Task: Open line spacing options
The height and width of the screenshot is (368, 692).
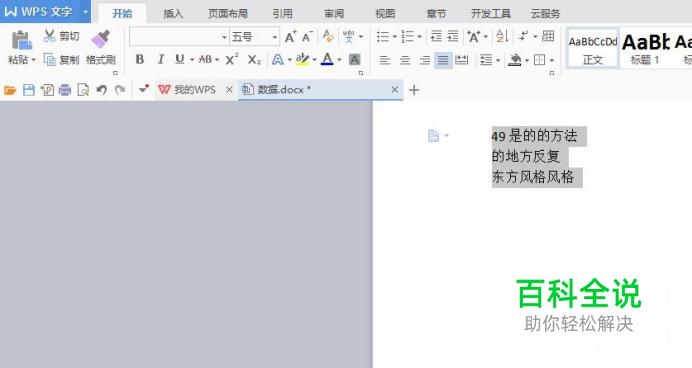Action: [x=486, y=60]
